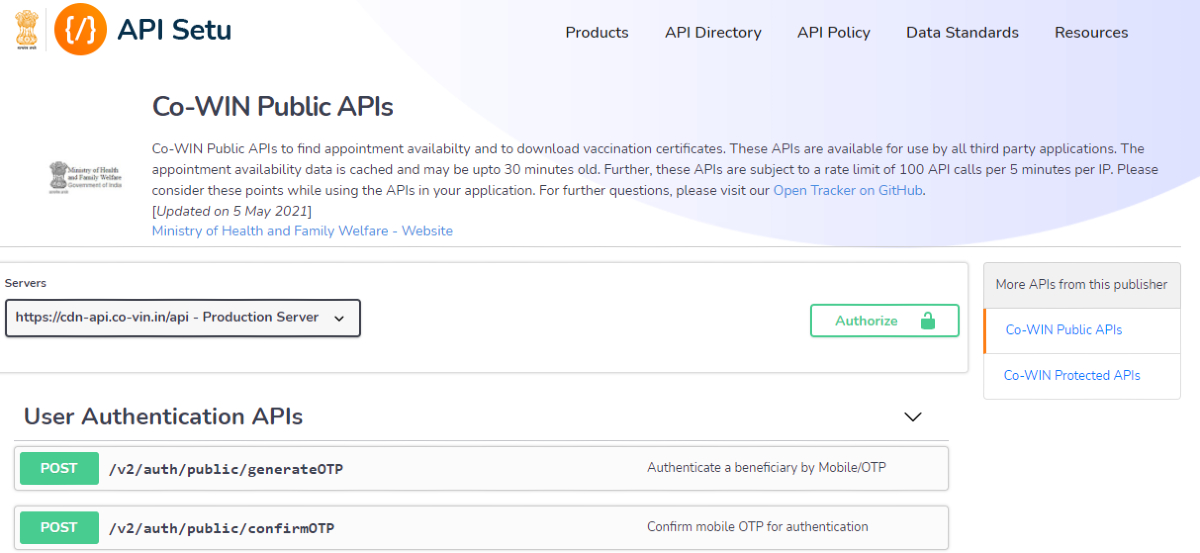Click the padlock icon in Authorize button
1200x553 pixels.
coord(928,321)
